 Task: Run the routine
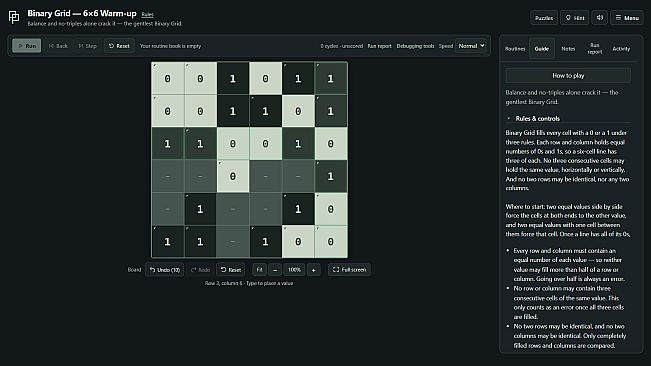coord(27,46)
